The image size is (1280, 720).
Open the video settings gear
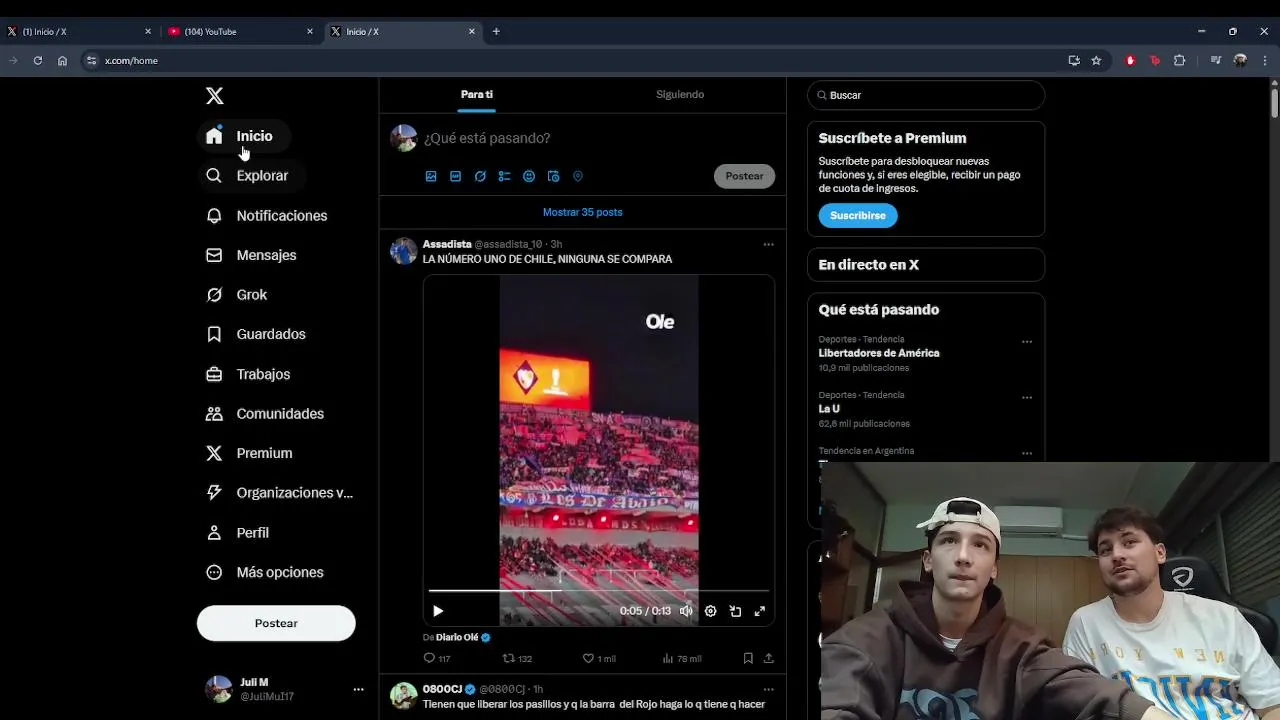(710, 611)
